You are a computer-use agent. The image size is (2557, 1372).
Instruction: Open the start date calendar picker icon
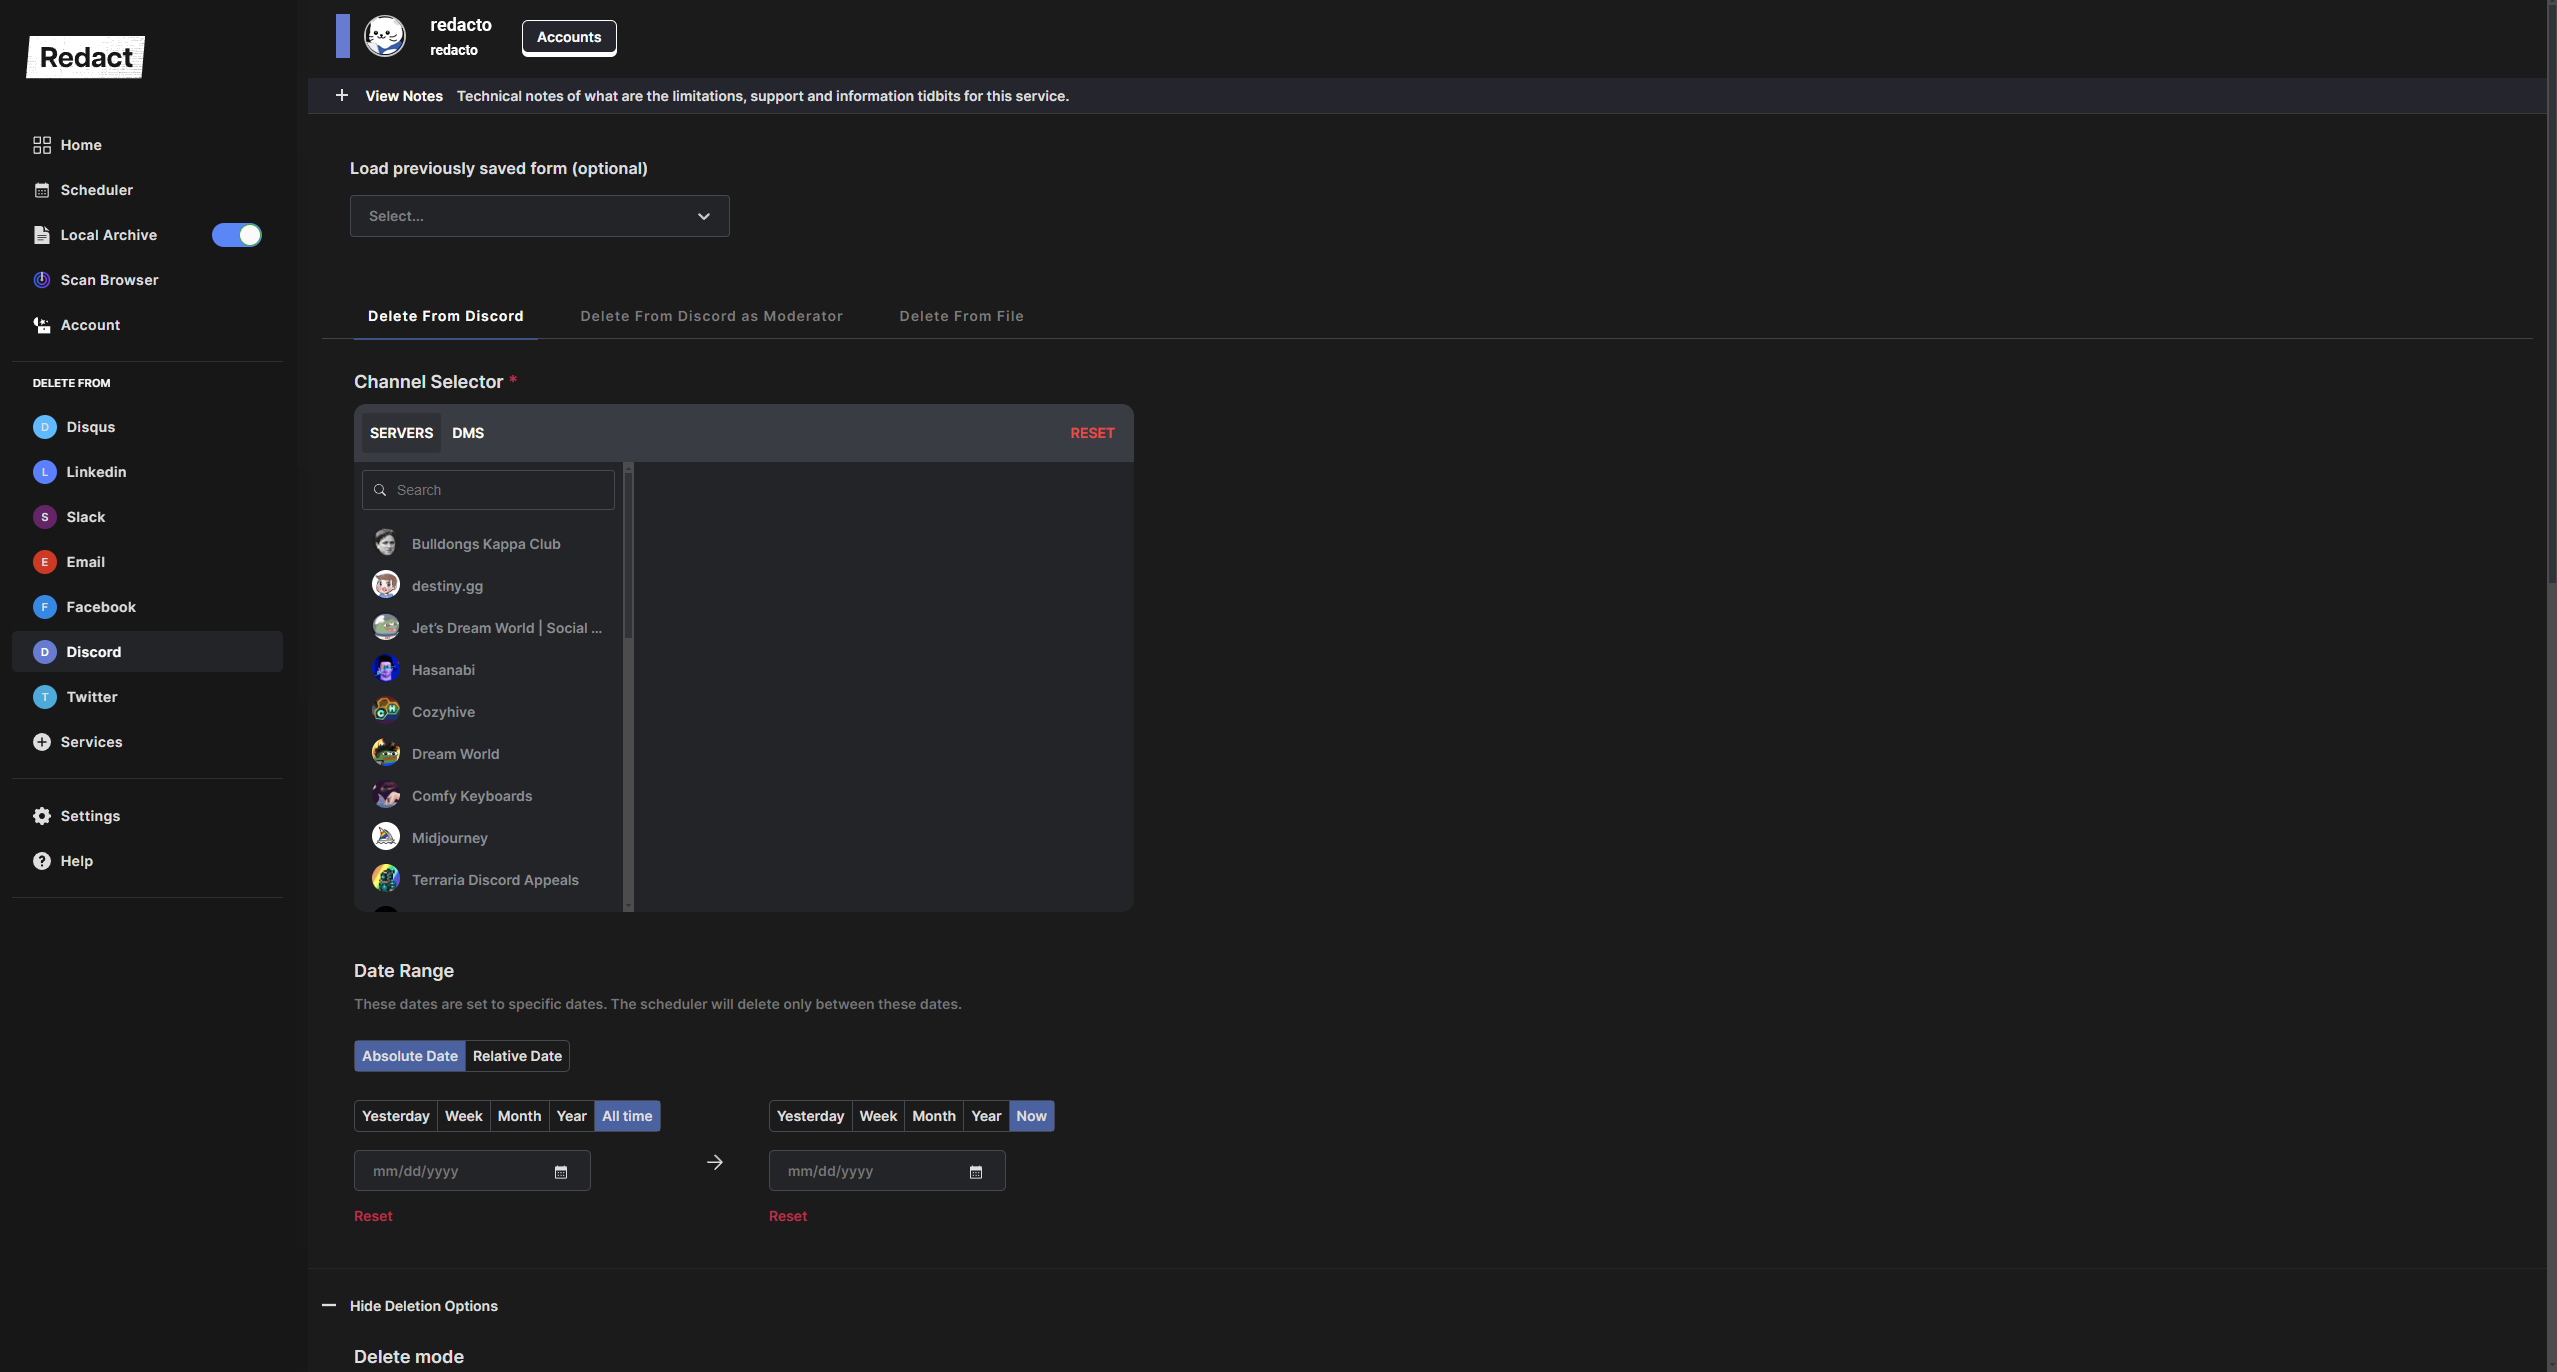561,1172
